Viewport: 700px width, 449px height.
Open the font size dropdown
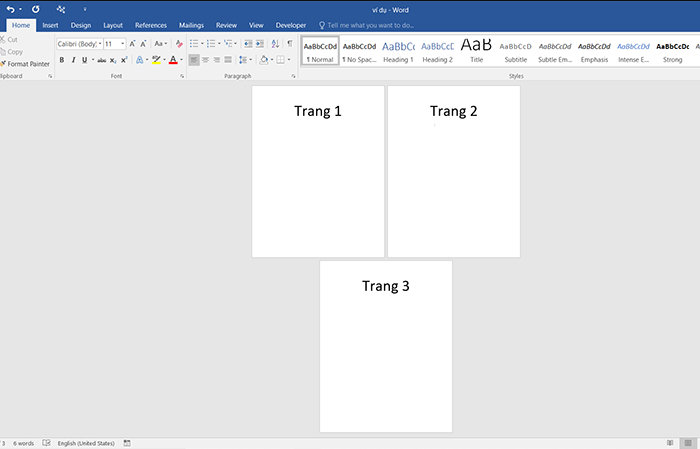(123, 44)
